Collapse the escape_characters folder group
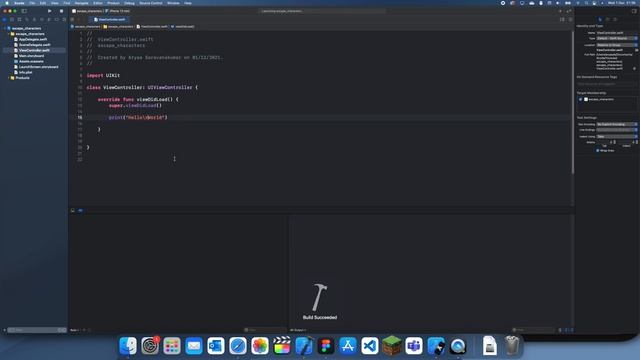The width and height of the screenshot is (640, 360). [x=9, y=34]
